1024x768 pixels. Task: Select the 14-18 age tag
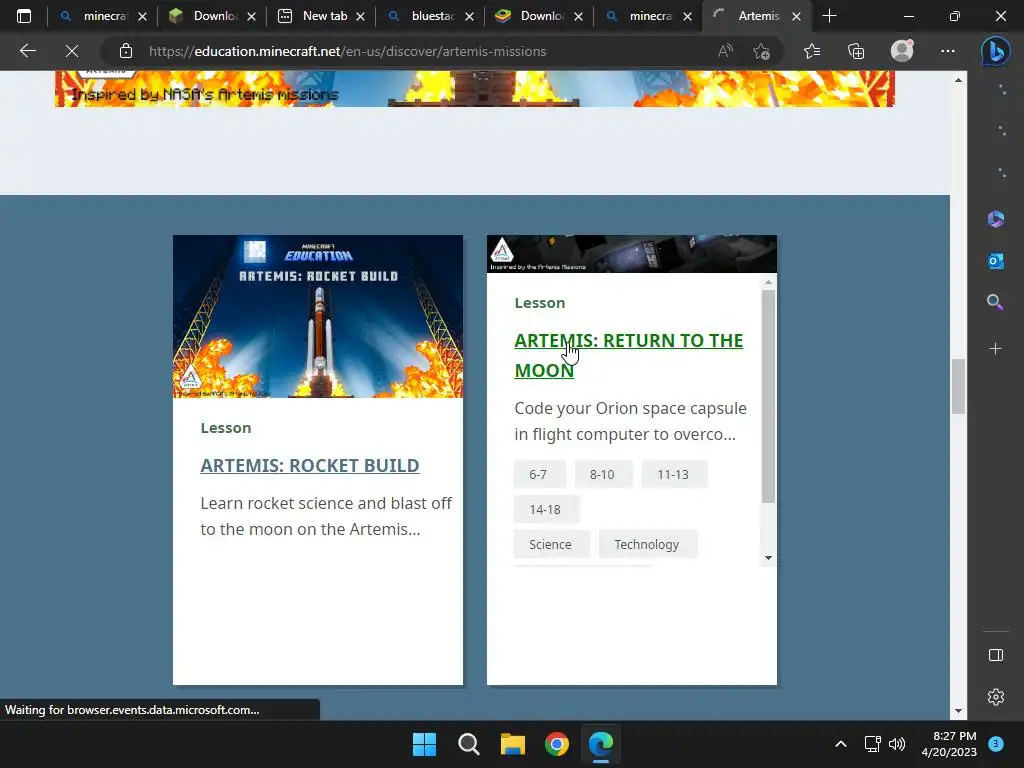pyautogui.click(x=545, y=509)
